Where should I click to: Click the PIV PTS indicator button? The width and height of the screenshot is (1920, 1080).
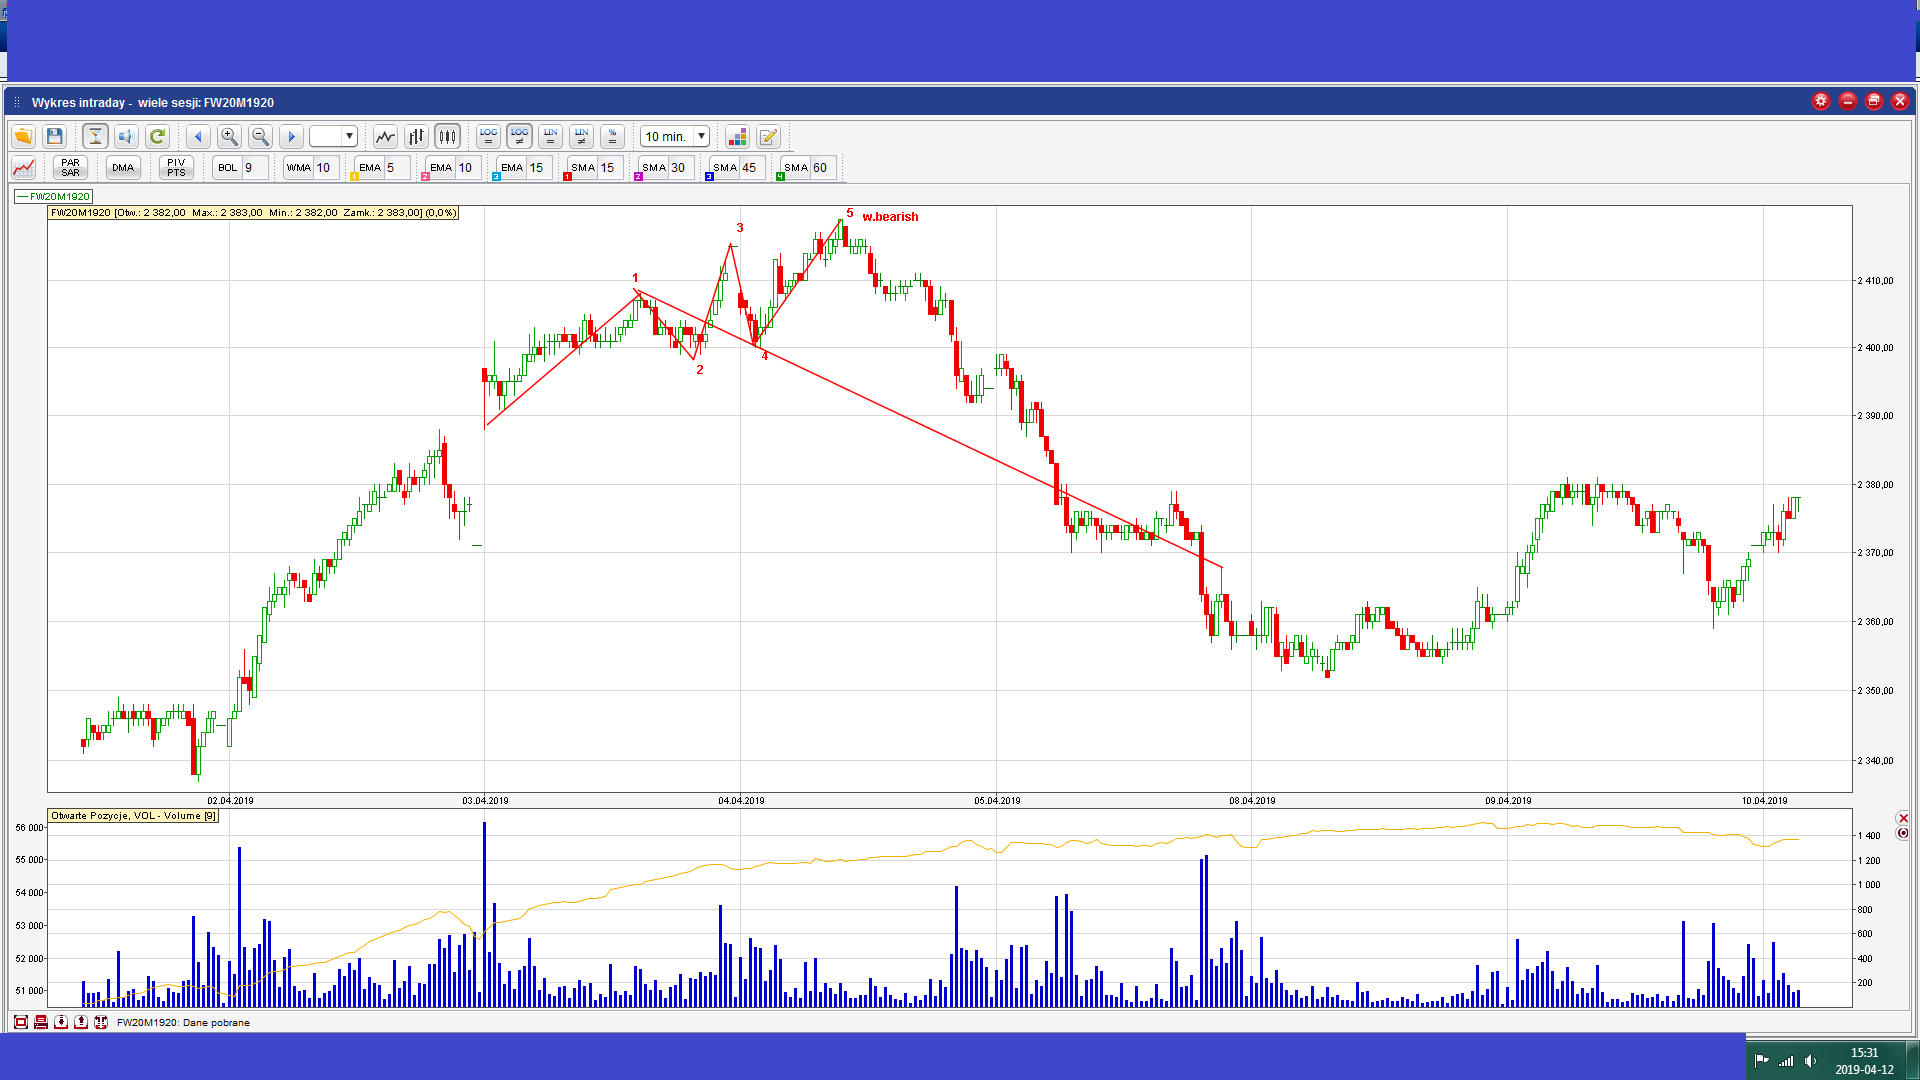pyautogui.click(x=176, y=168)
